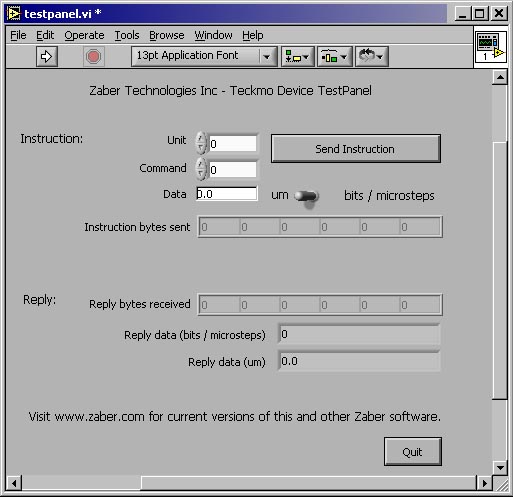The height and width of the screenshot is (497, 513).
Task: Maximize the testpanel.vi window
Action: (x=480, y=14)
